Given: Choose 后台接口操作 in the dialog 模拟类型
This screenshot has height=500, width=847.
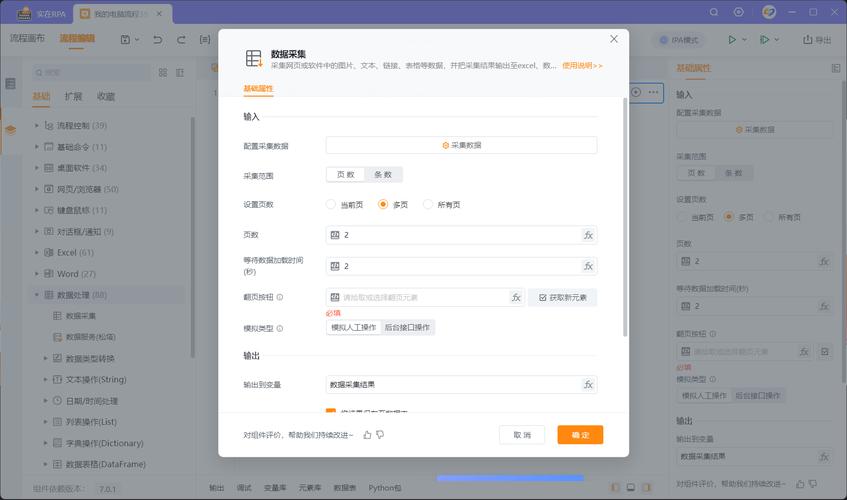Looking at the screenshot, I should coord(407,327).
